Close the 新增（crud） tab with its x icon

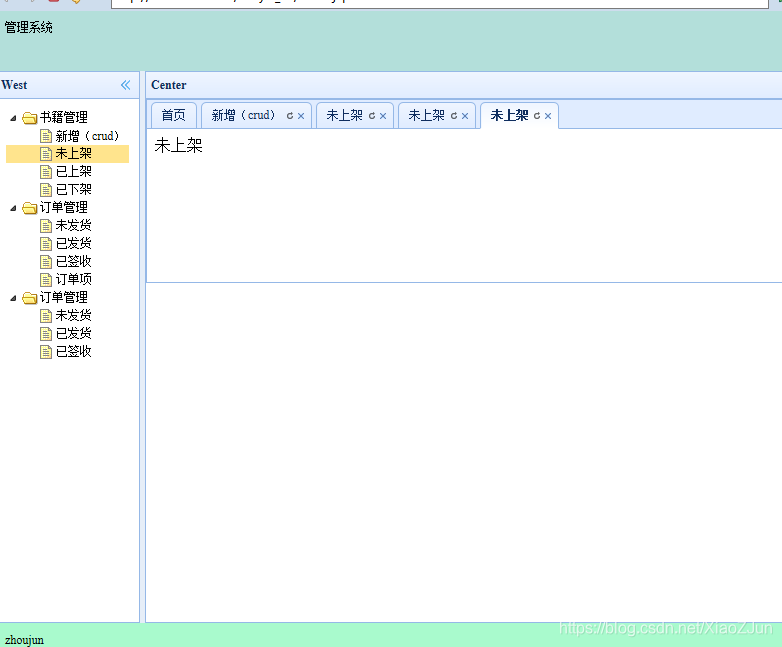301,116
